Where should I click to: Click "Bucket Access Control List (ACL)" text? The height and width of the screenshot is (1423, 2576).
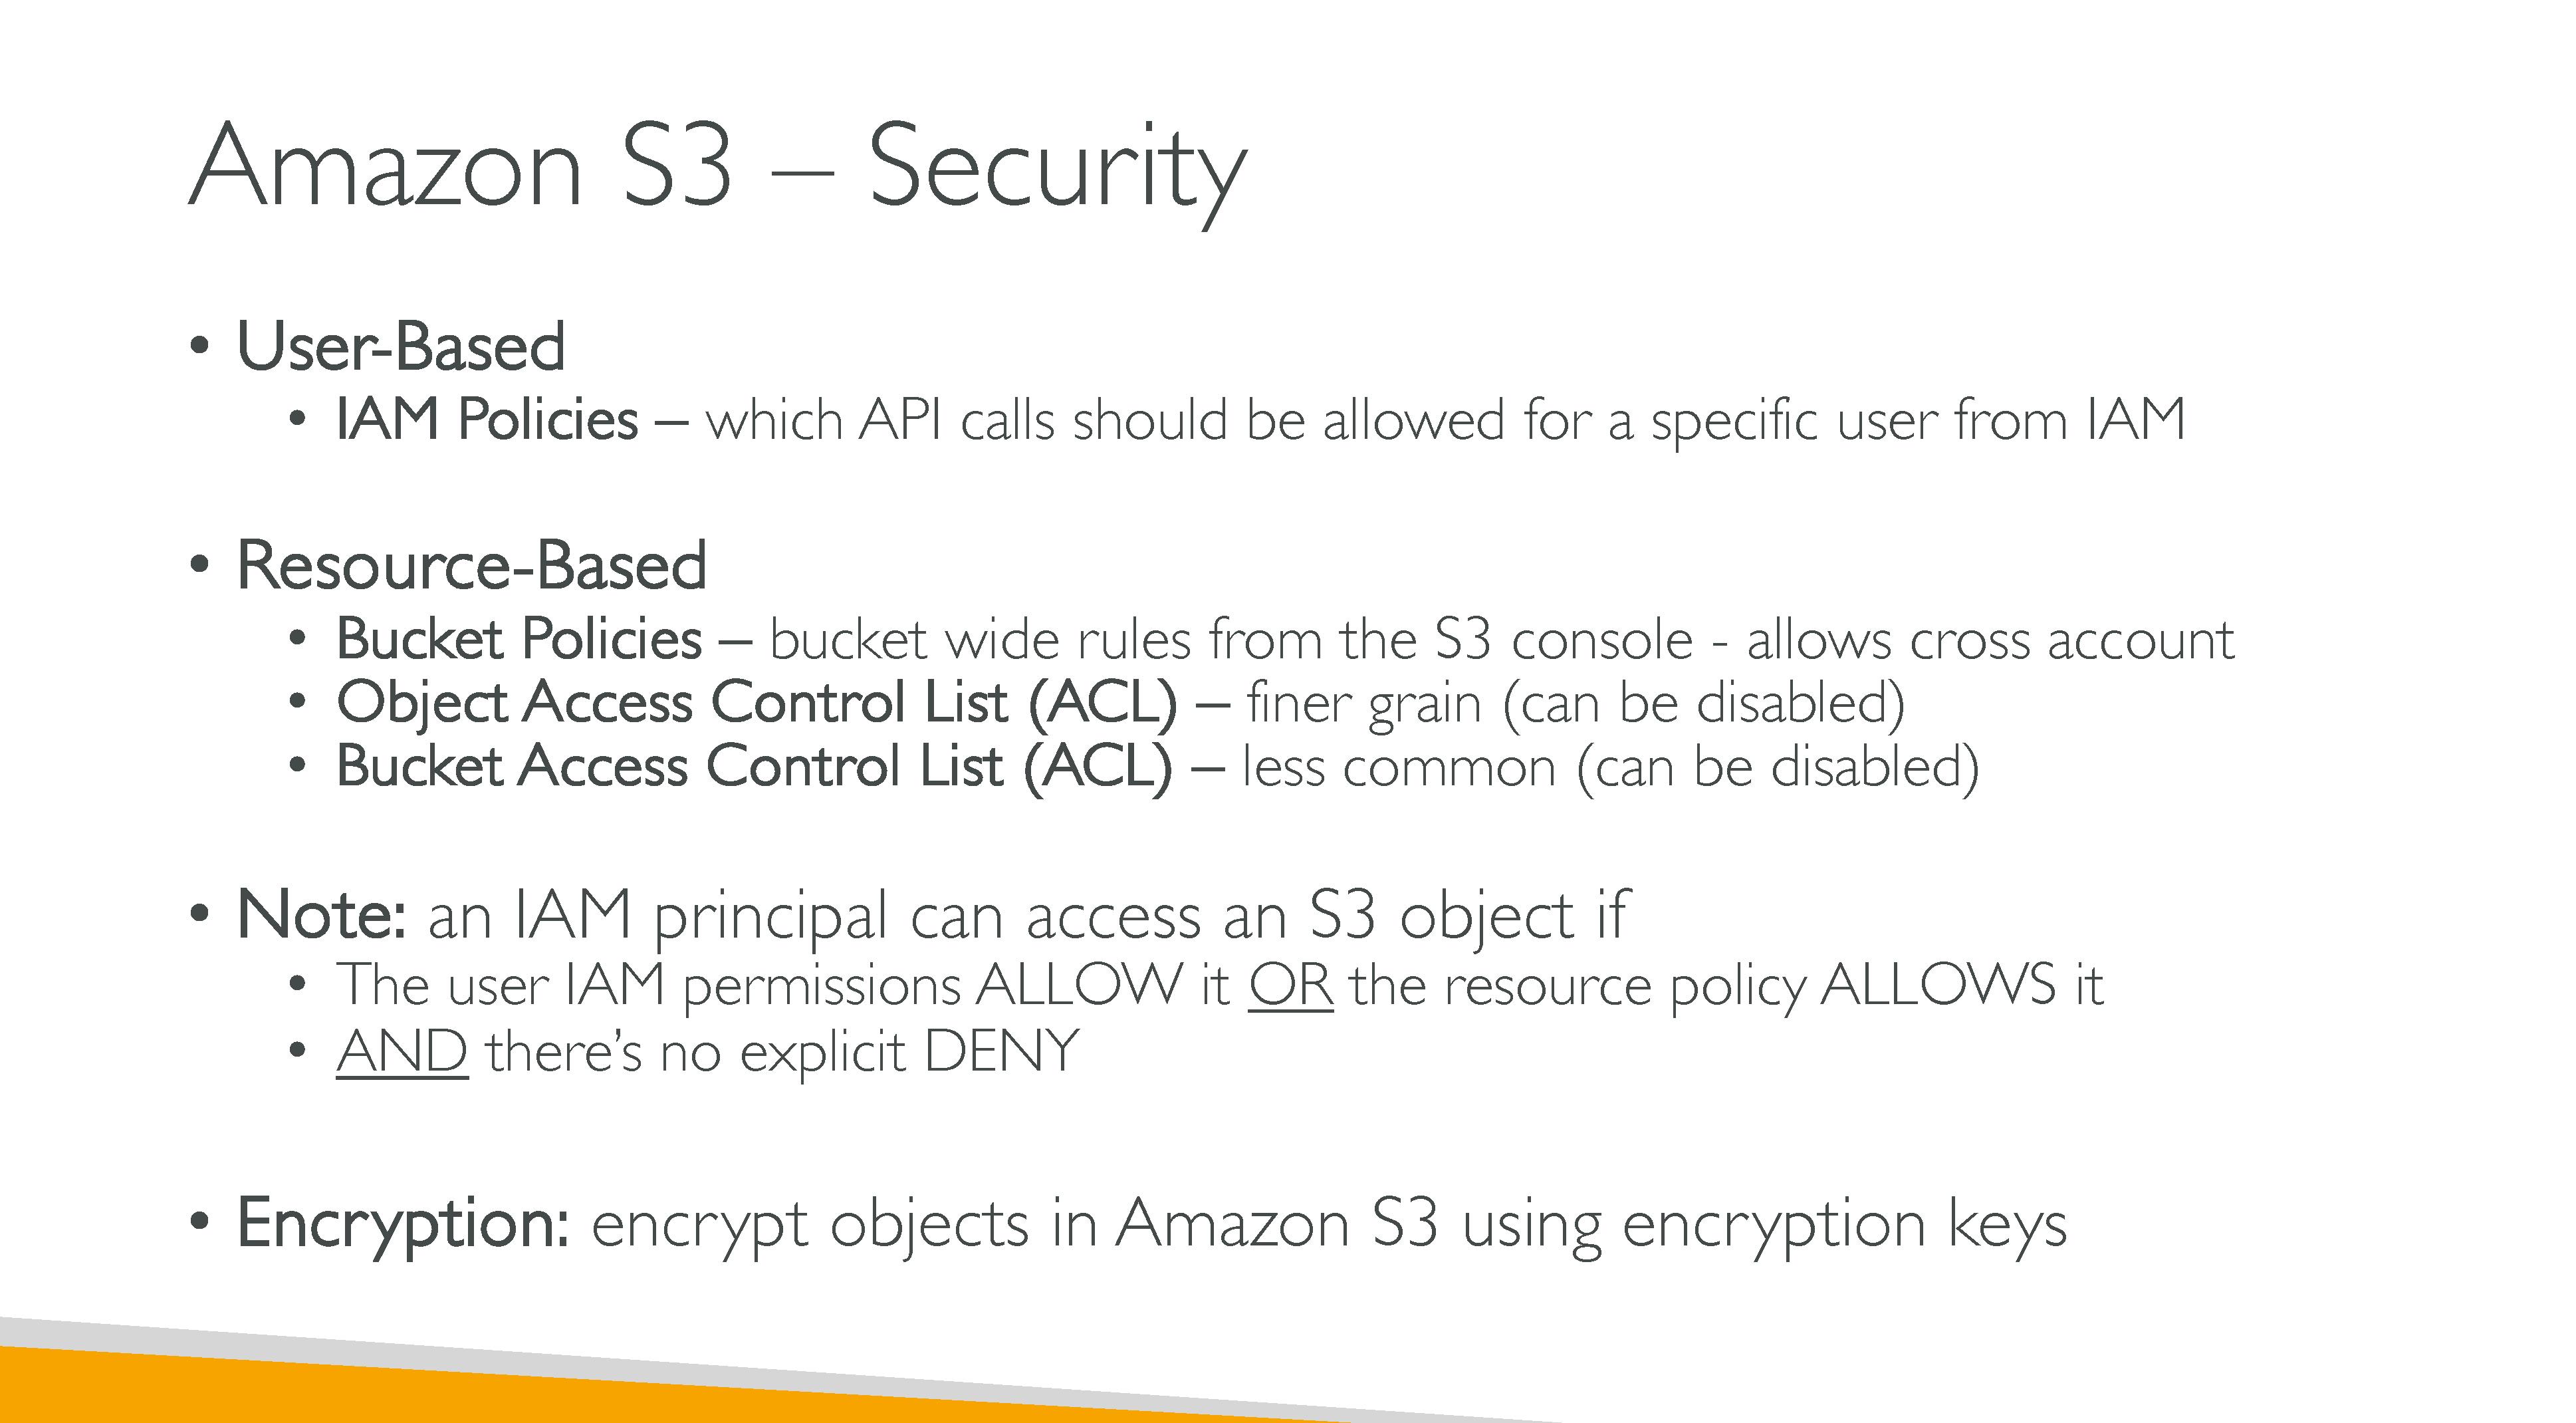(753, 767)
